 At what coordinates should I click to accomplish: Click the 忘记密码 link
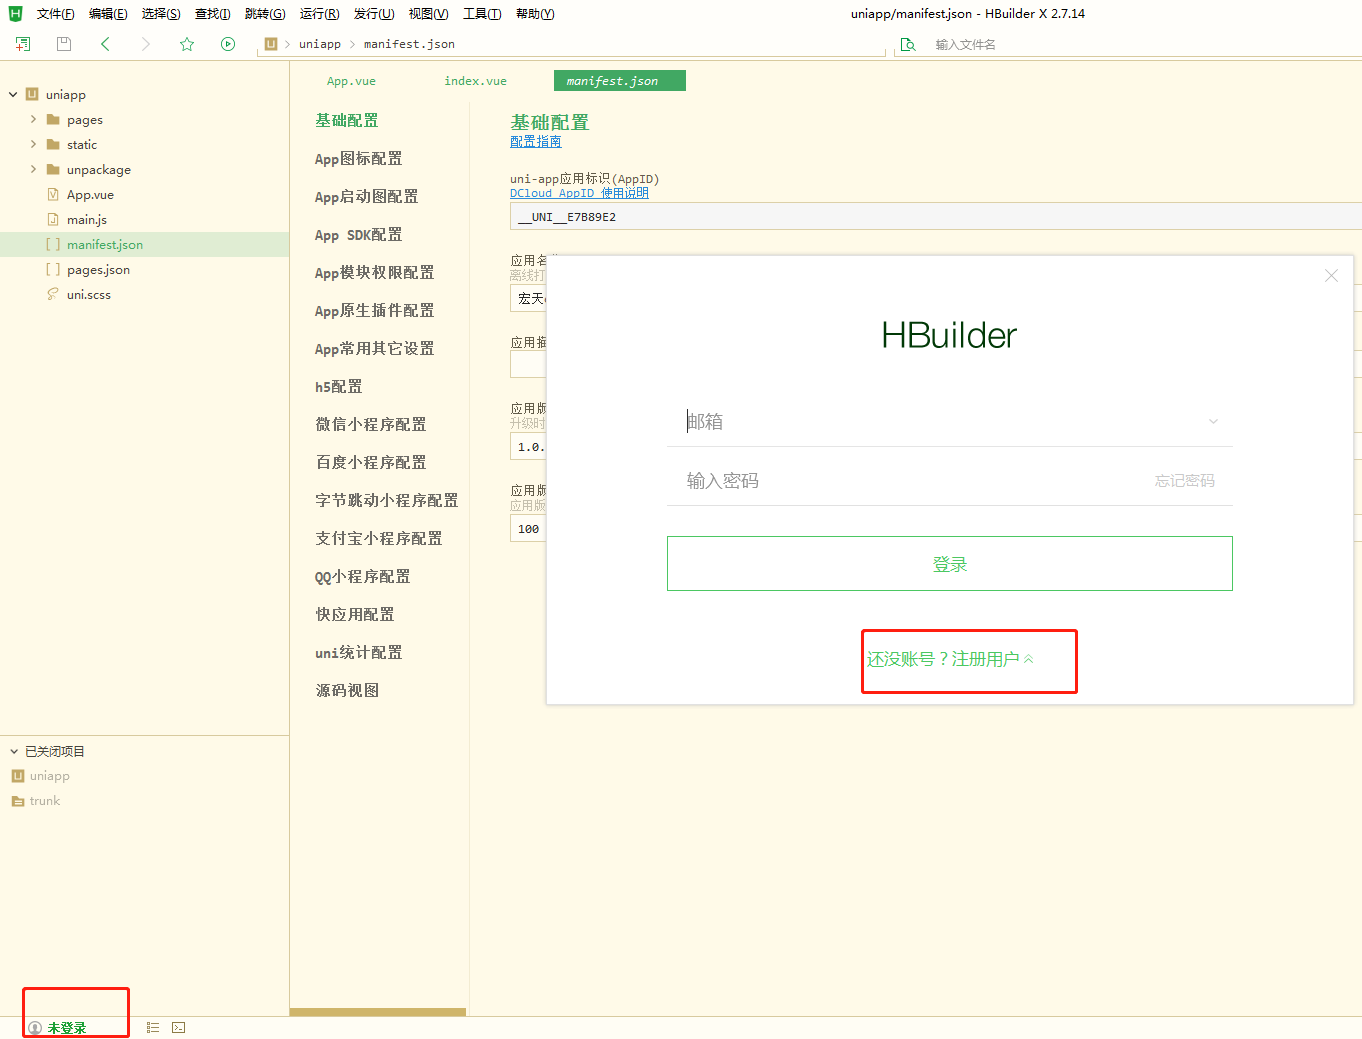1184,481
